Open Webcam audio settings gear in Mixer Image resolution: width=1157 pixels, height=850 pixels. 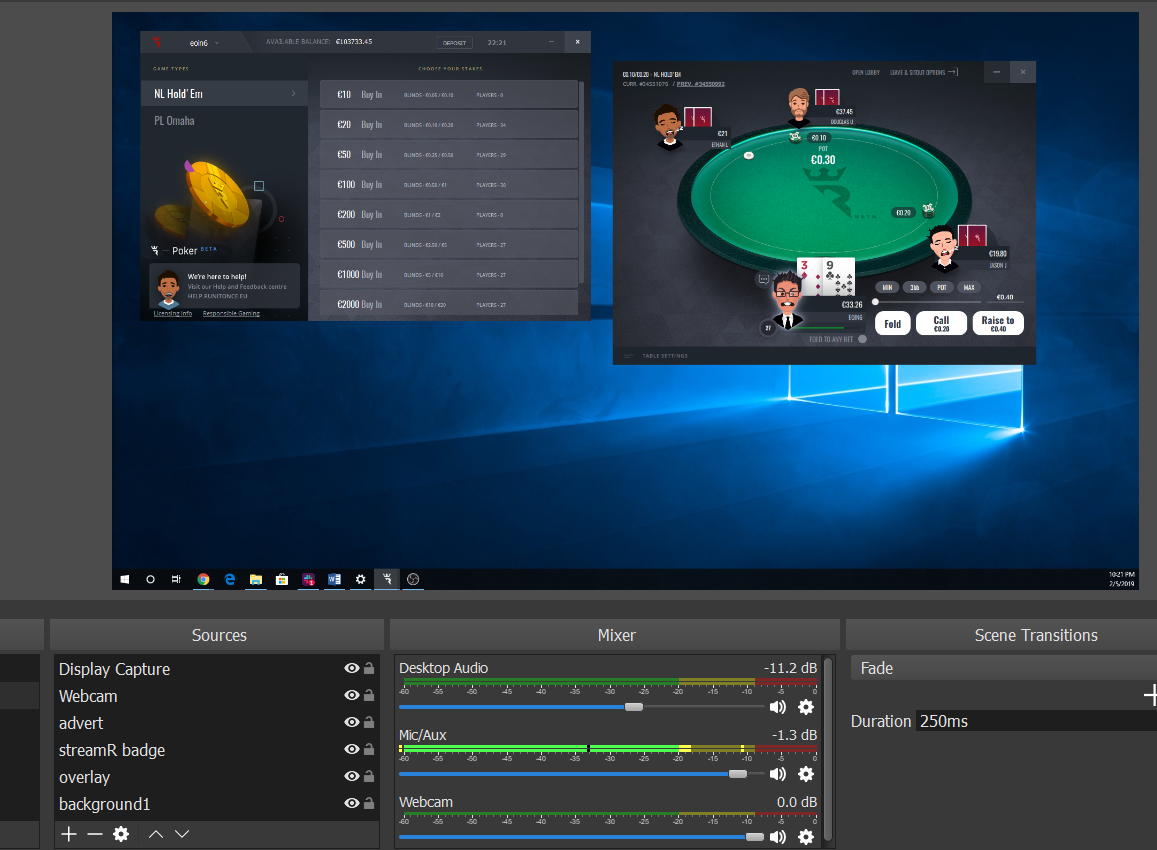(x=806, y=837)
